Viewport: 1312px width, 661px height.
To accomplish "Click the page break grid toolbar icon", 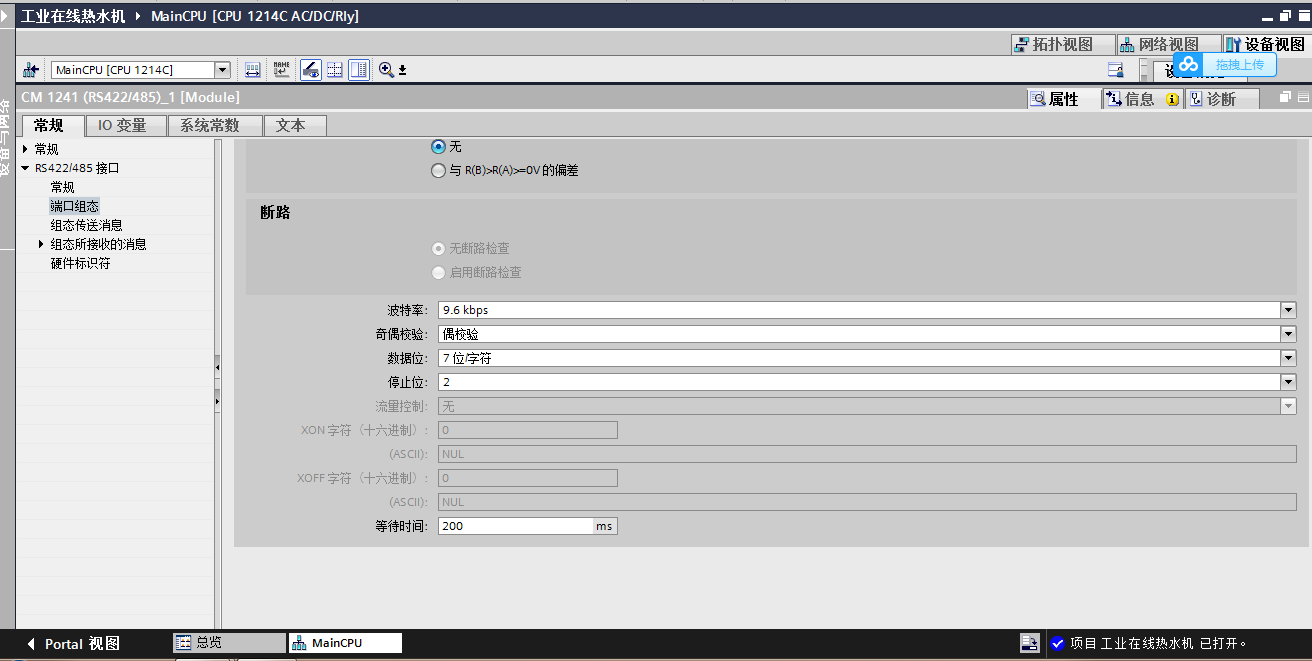I will click(x=335, y=70).
